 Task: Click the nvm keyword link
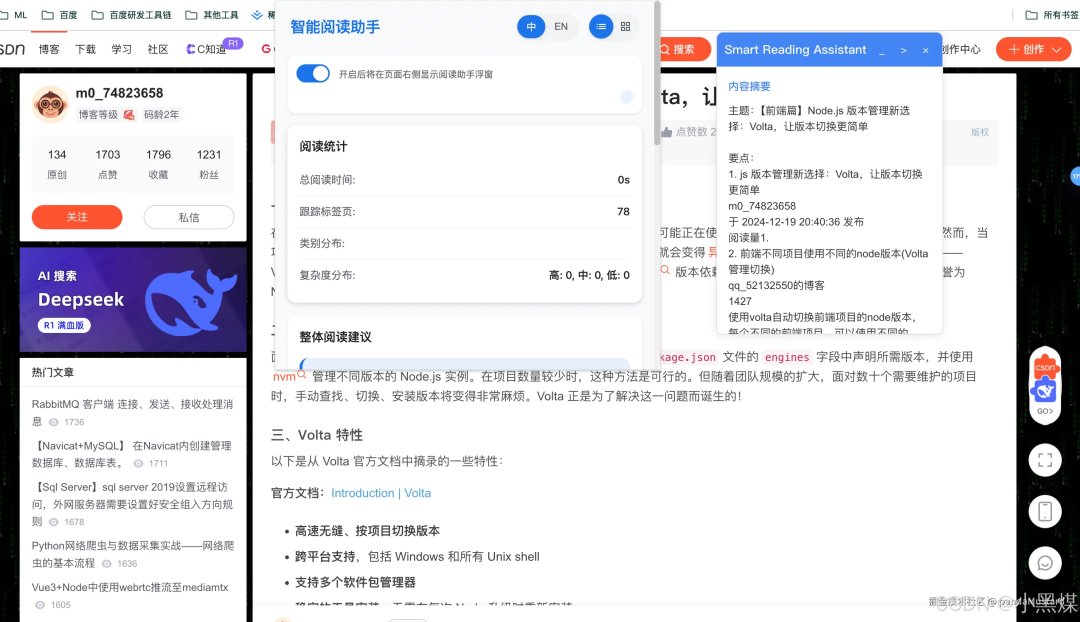pyautogui.click(x=284, y=376)
